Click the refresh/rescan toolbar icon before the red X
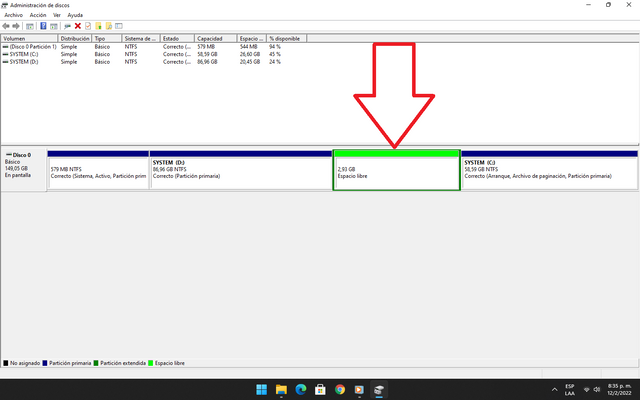The image size is (640, 400). pos(67,26)
